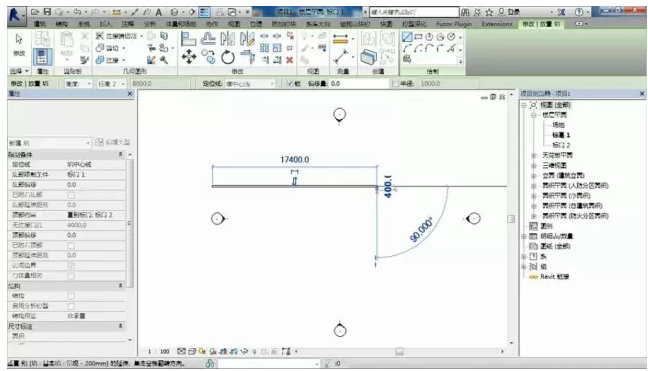Toggle the Properties palette button in the ribbon

pos(42,57)
